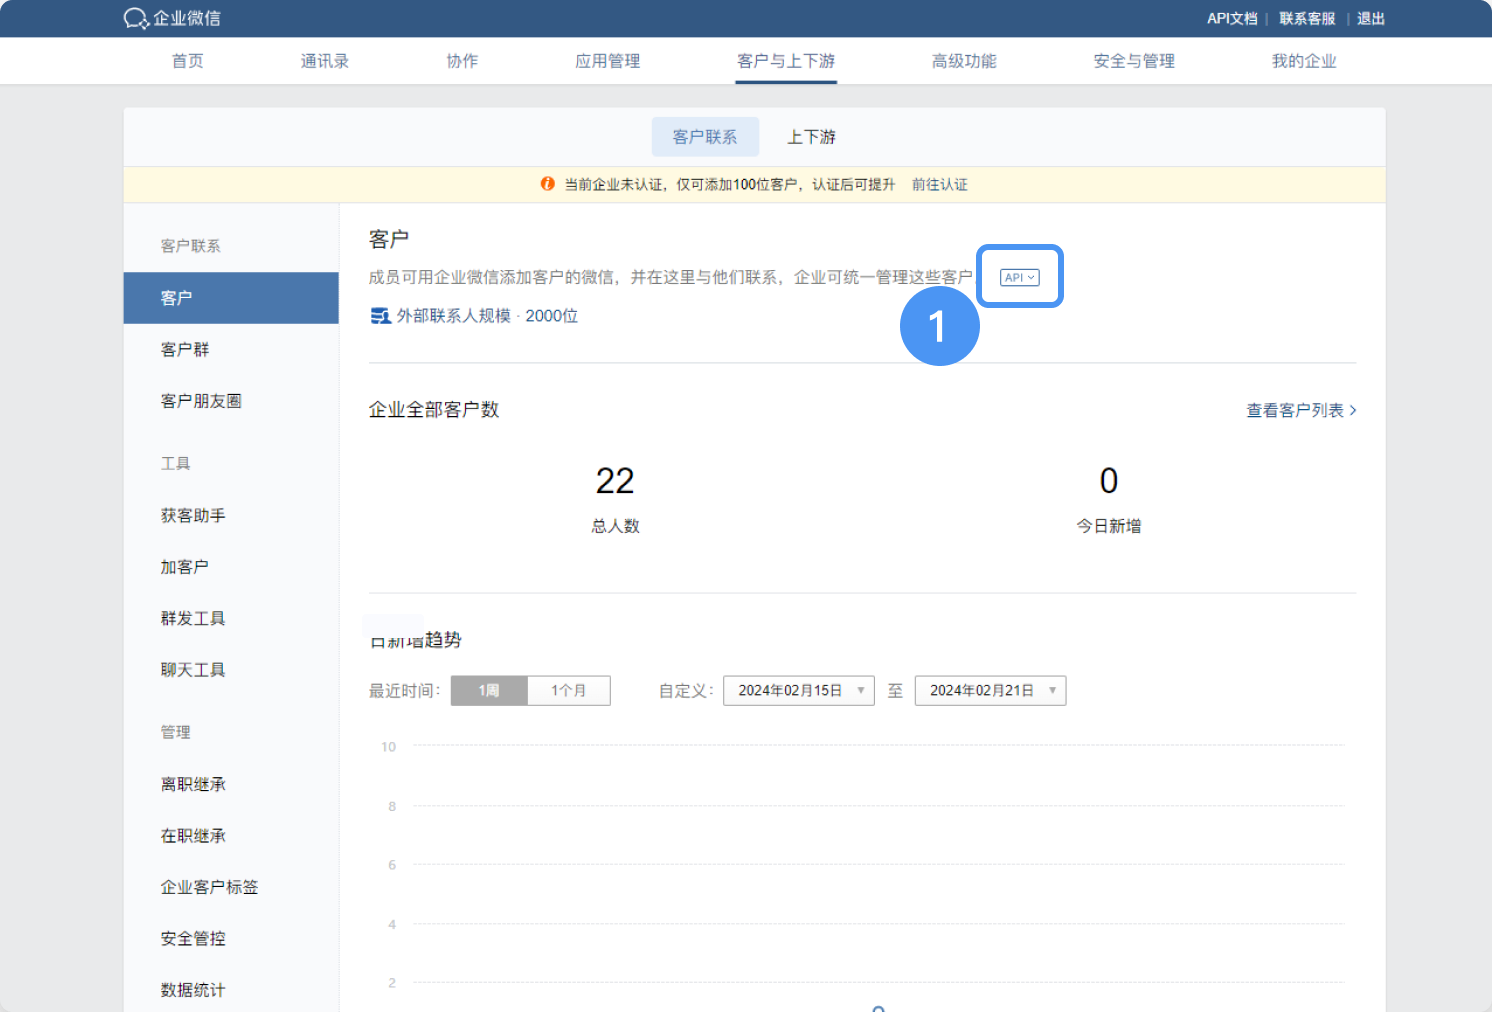Open the 客户与上下游 navigation tab
This screenshot has width=1492, height=1012.
(786, 61)
